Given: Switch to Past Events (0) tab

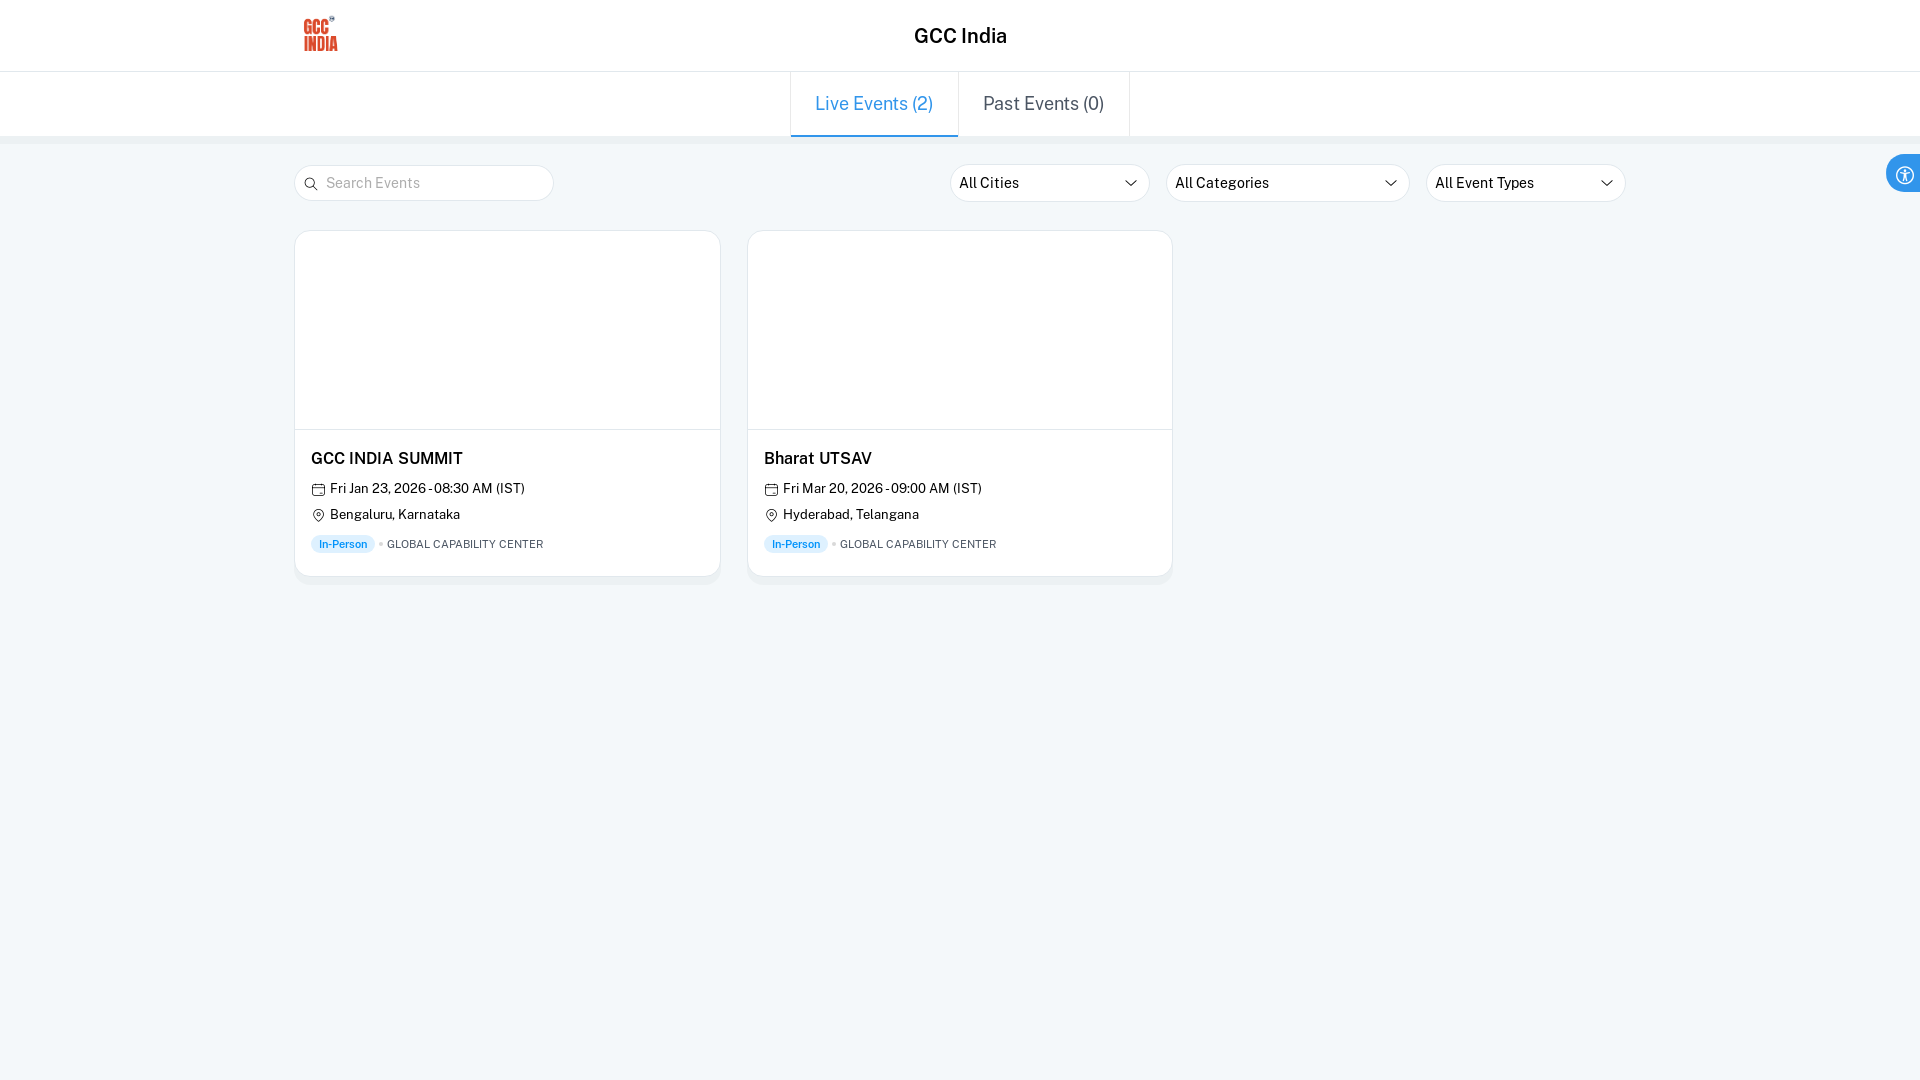Looking at the screenshot, I should pos(1043,104).
